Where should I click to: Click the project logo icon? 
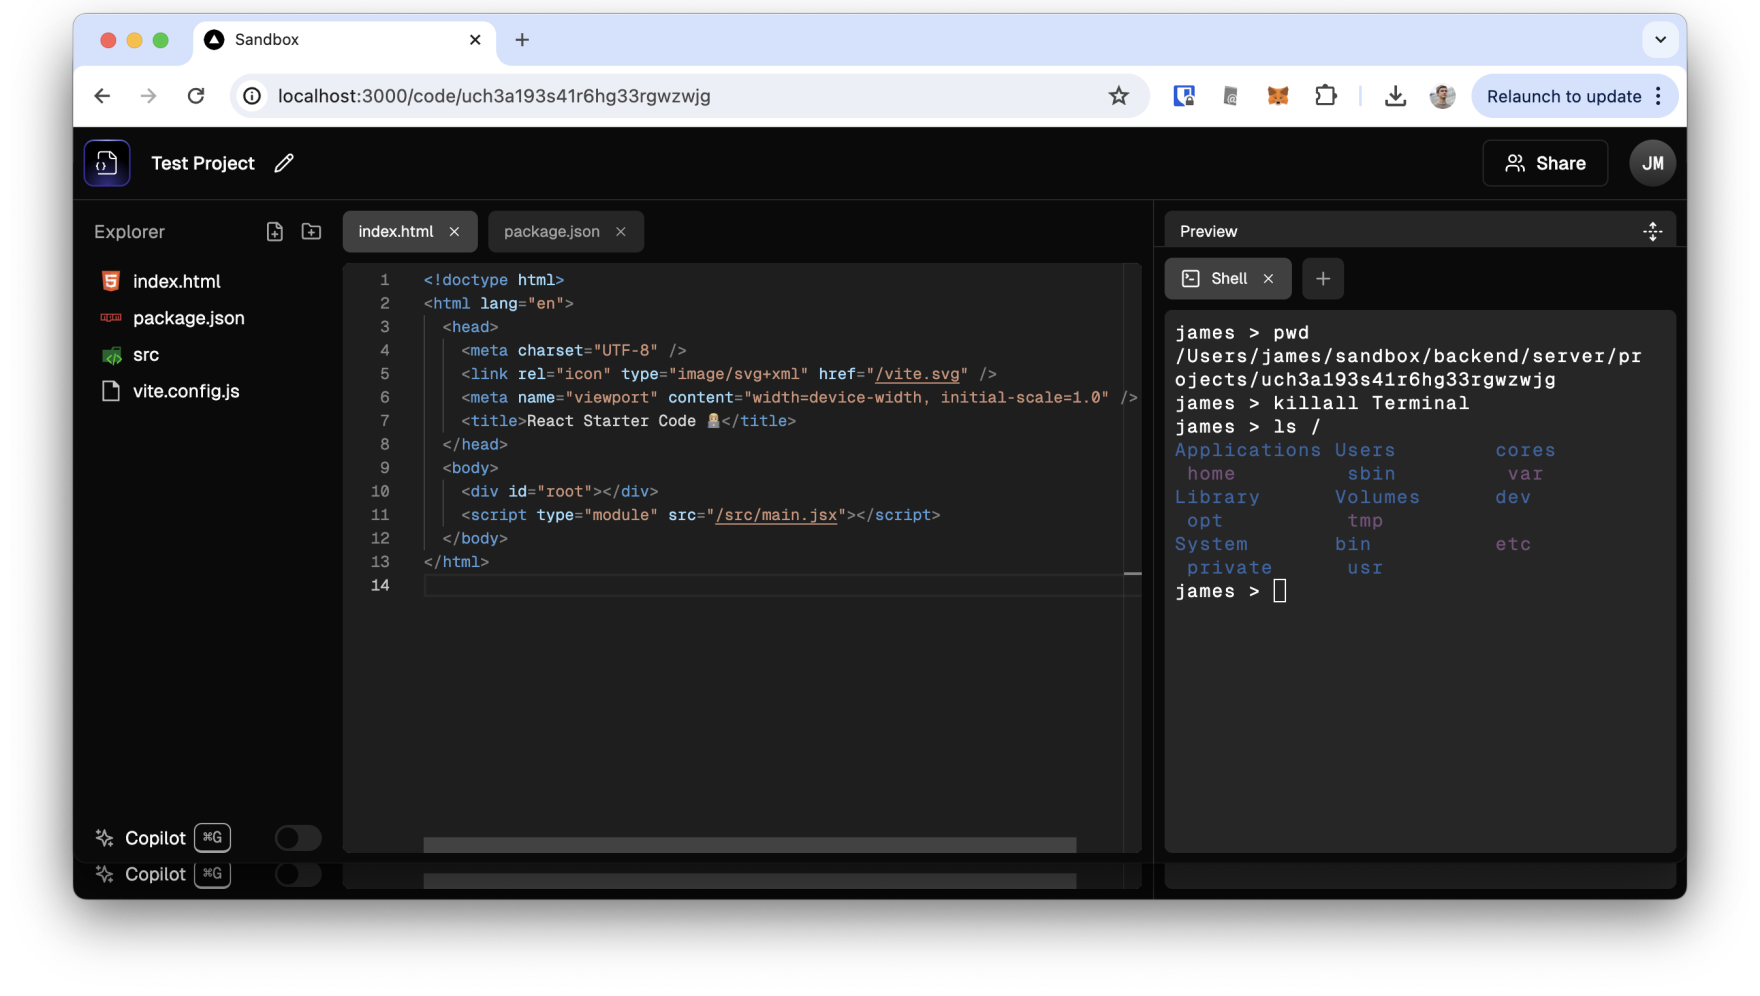coord(106,162)
